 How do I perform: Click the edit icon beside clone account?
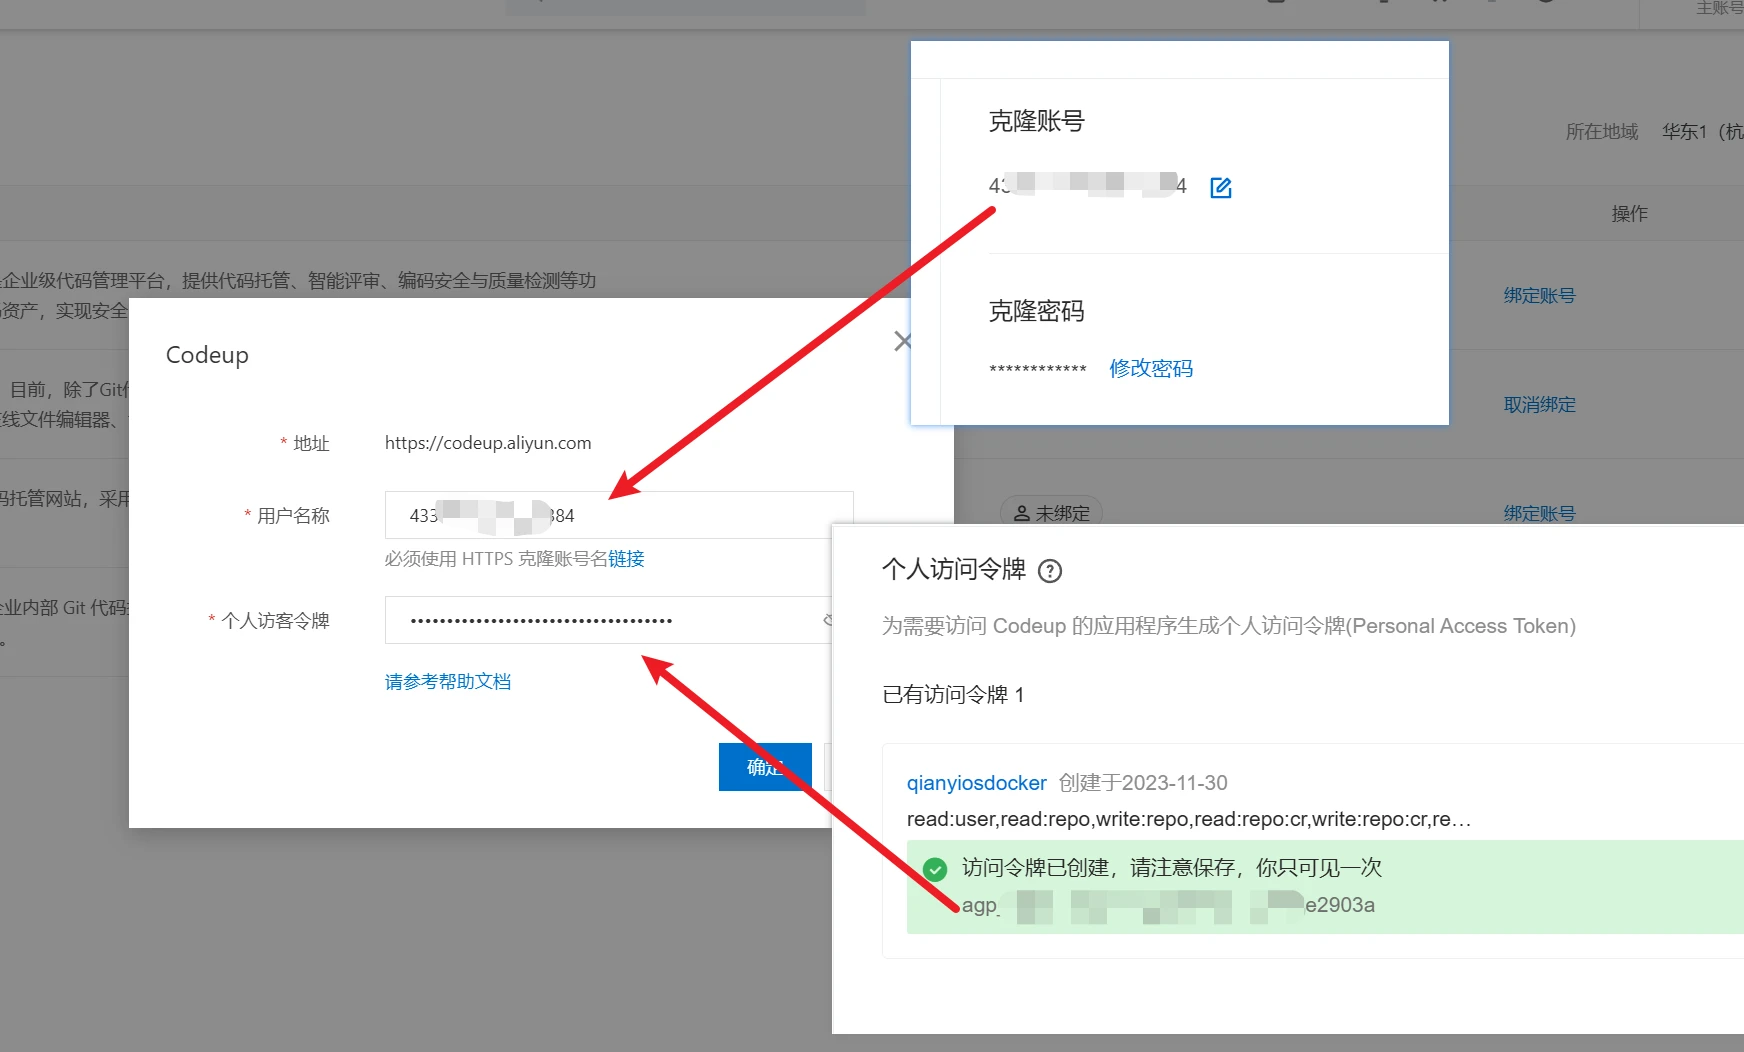click(x=1220, y=187)
